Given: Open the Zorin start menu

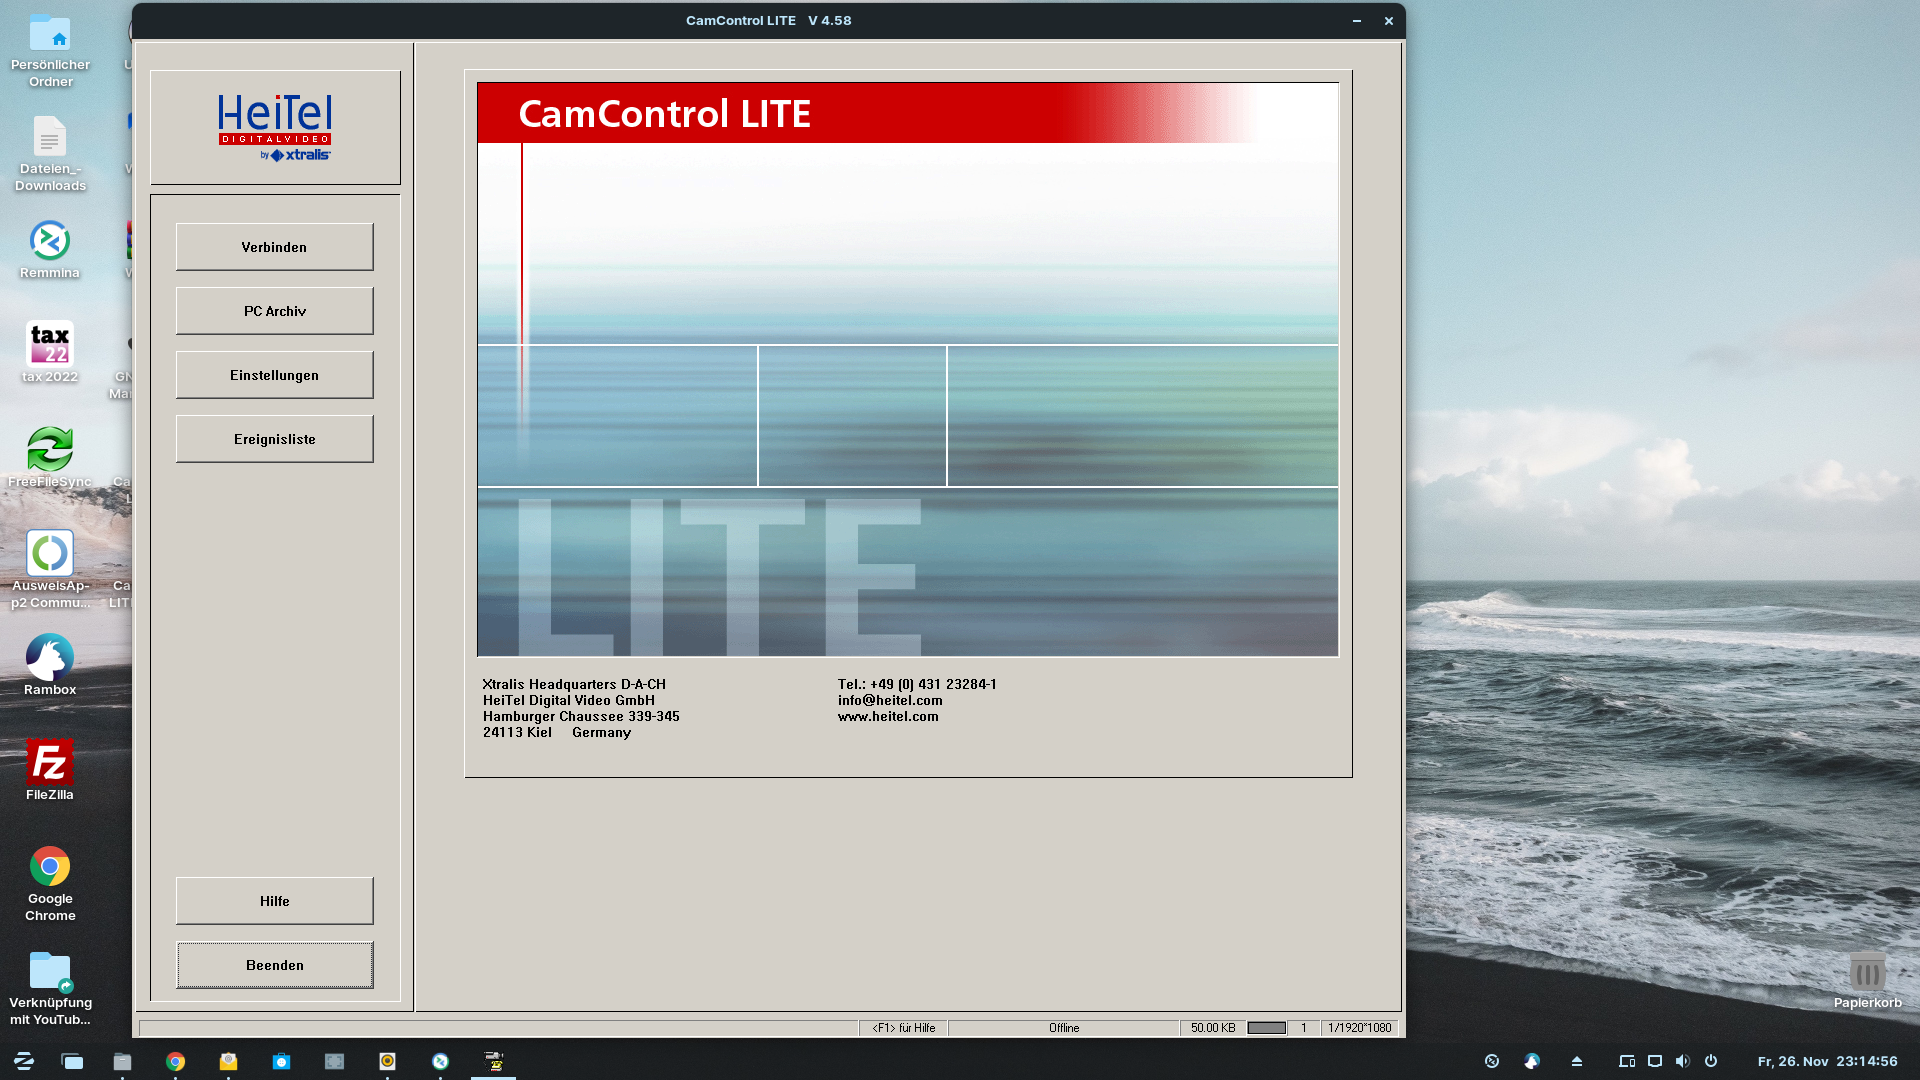Looking at the screenshot, I should point(24,1061).
